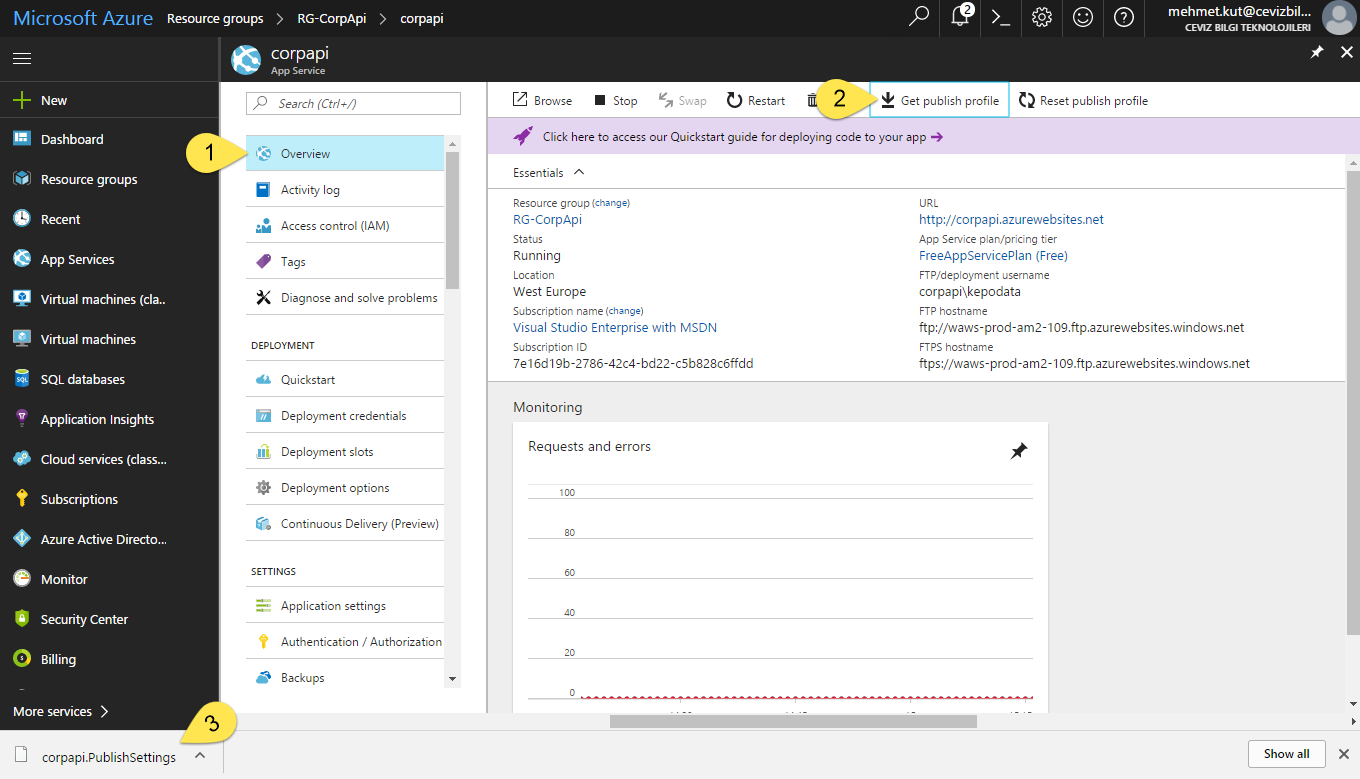Open Backups in resource menu

point(345,678)
